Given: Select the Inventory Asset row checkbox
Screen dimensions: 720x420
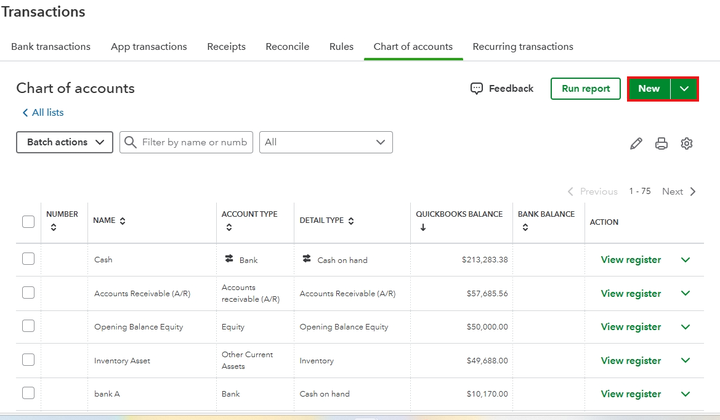Looking at the screenshot, I should click(28, 359).
